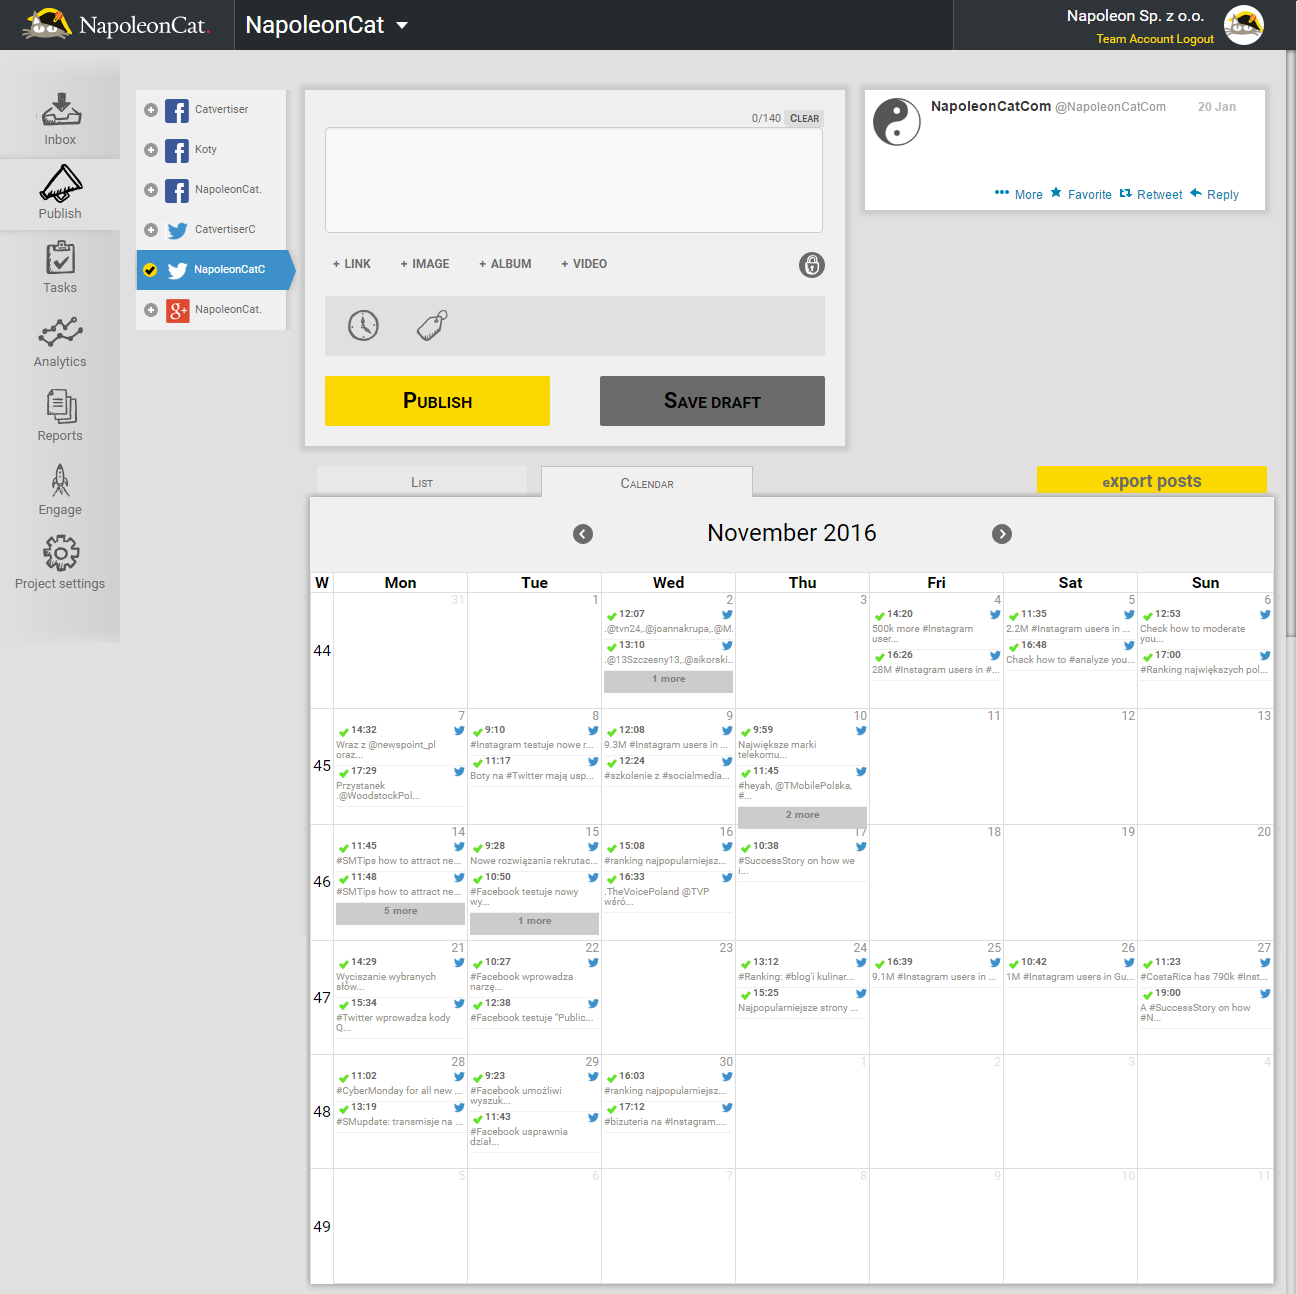This screenshot has width=1297, height=1294.
Task: Toggle selection of Koty profile
Action: pyautogui.click(x=151, y=150)
